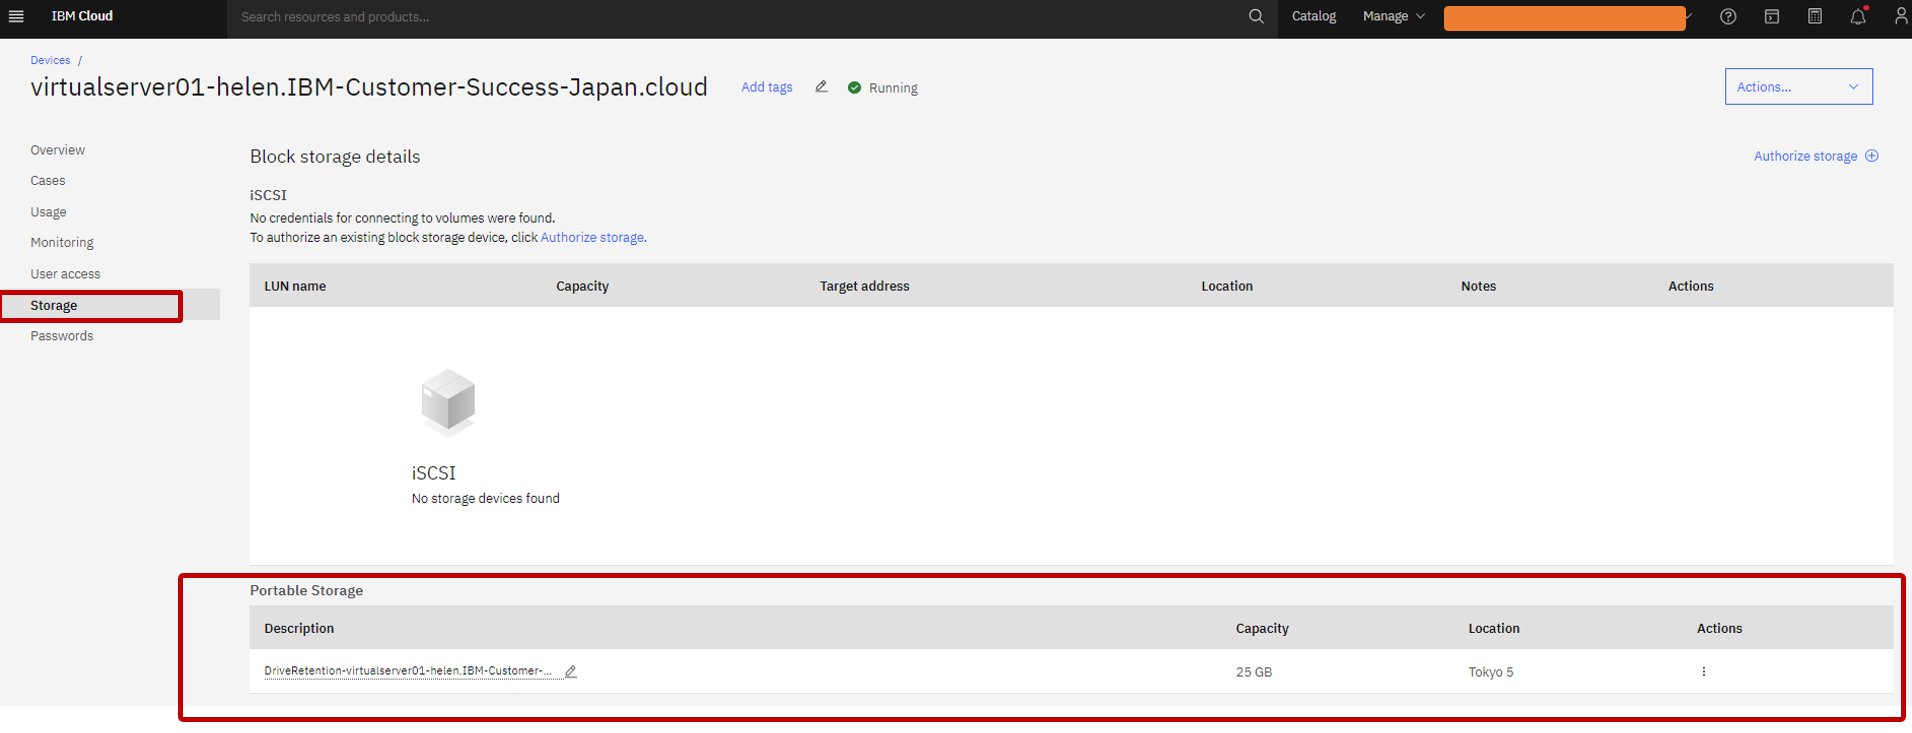Screen dimensions: 1912x733
Task: Click the virtualserver01-helen device title
Action: (x=369, y=87)
